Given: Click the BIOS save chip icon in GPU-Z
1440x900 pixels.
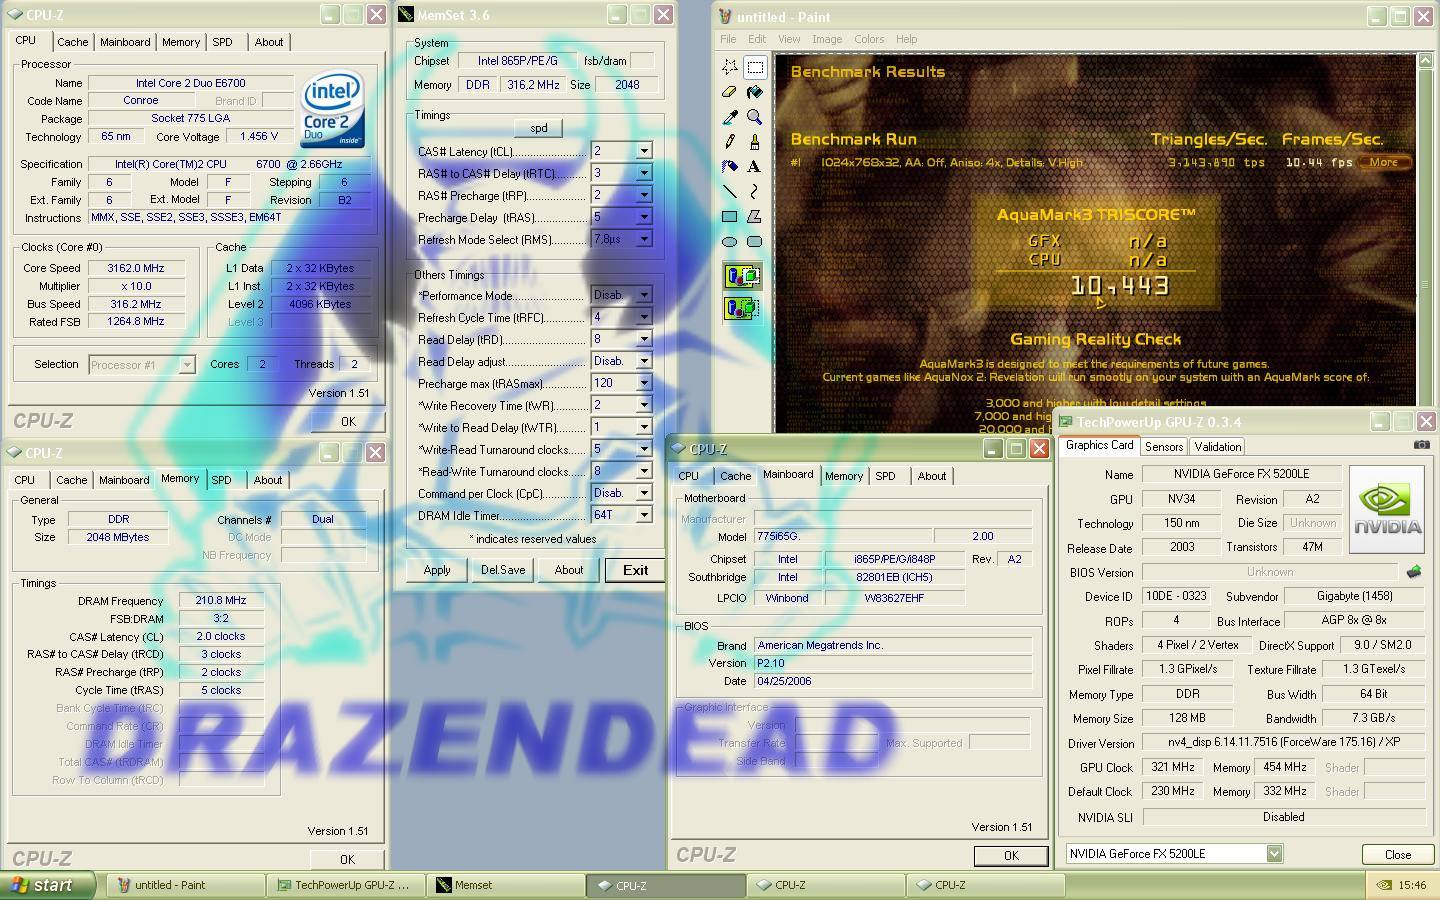Looking at the screenshot, I should point(1414,572).
